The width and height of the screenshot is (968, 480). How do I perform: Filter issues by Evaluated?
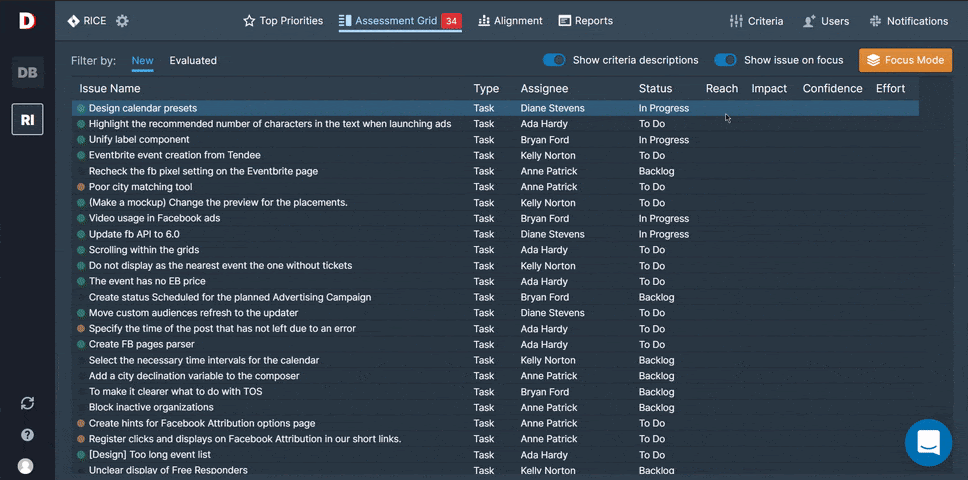pos(193,61)
